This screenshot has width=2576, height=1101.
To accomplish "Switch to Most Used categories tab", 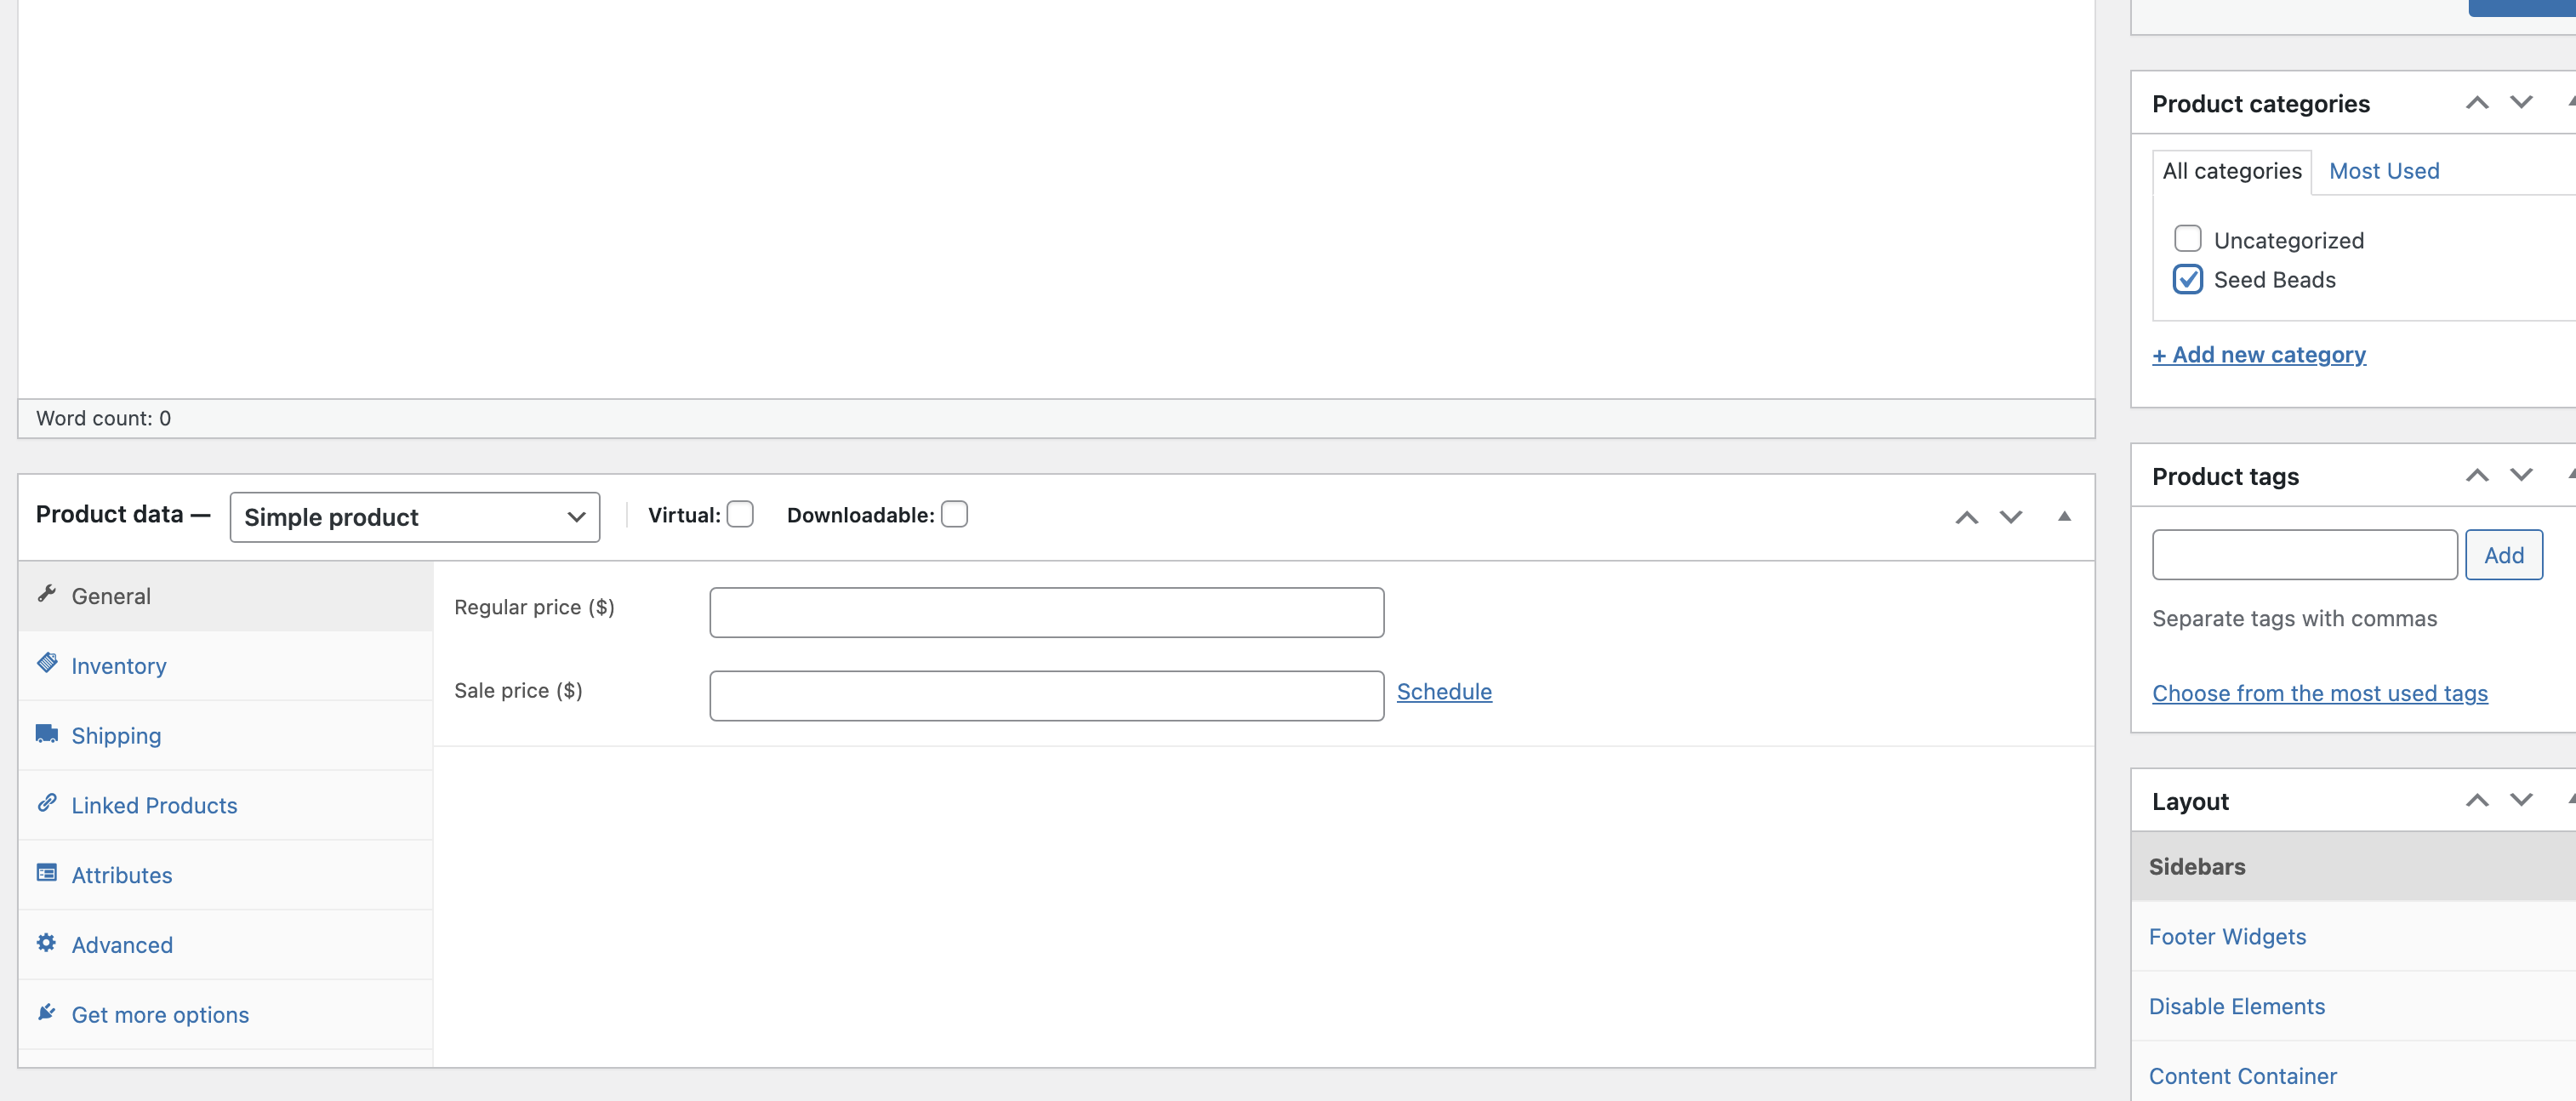I will 2383,171.
